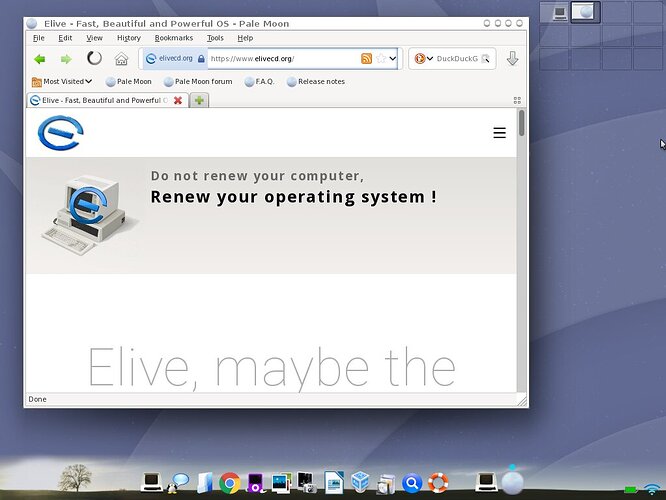Screen dimensions: 666x500
Task: Open the hamburger menu on Elive page
Action: (x=500, y=133)
